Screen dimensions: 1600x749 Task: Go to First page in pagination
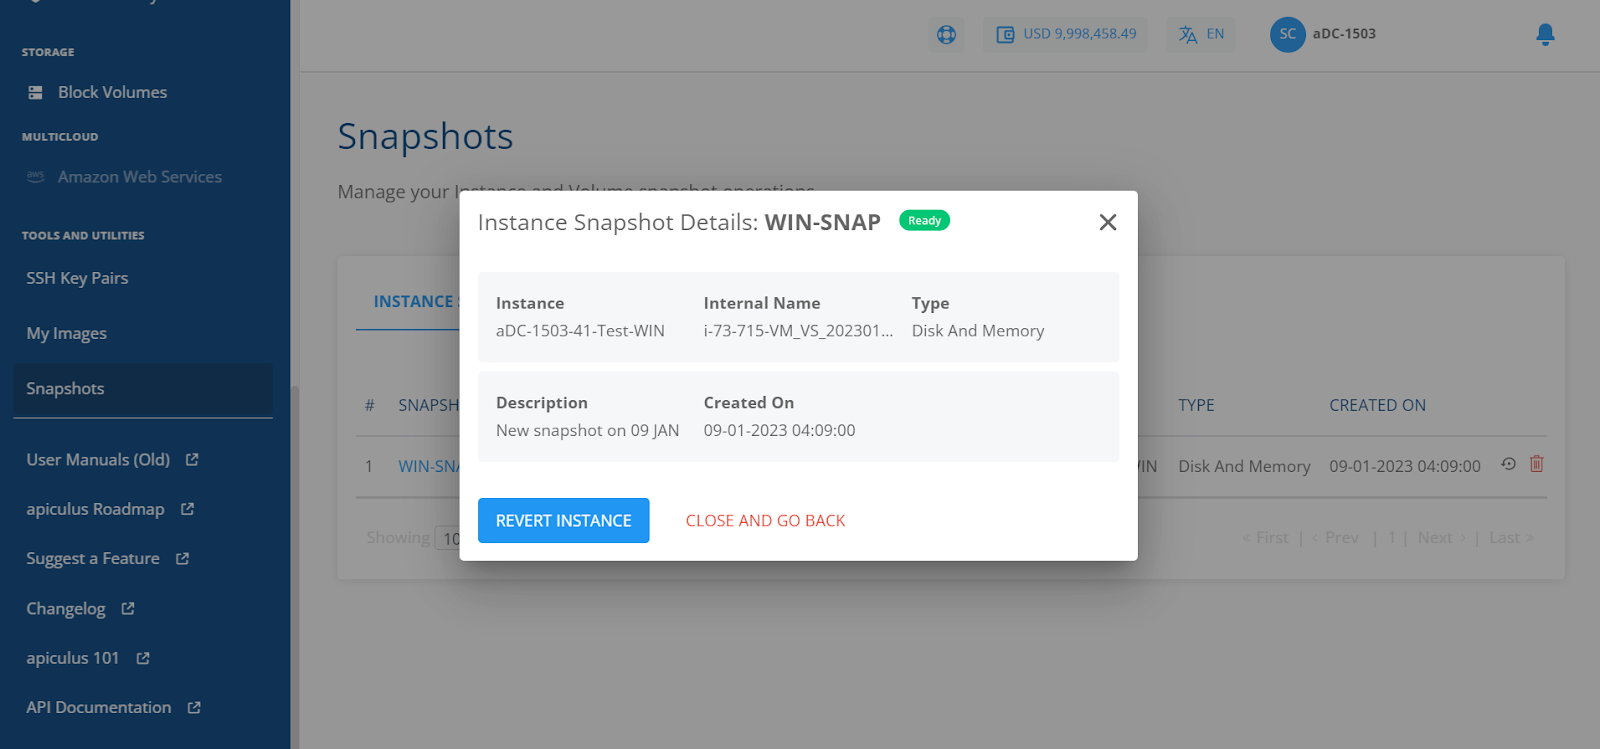click(1266, 538)
